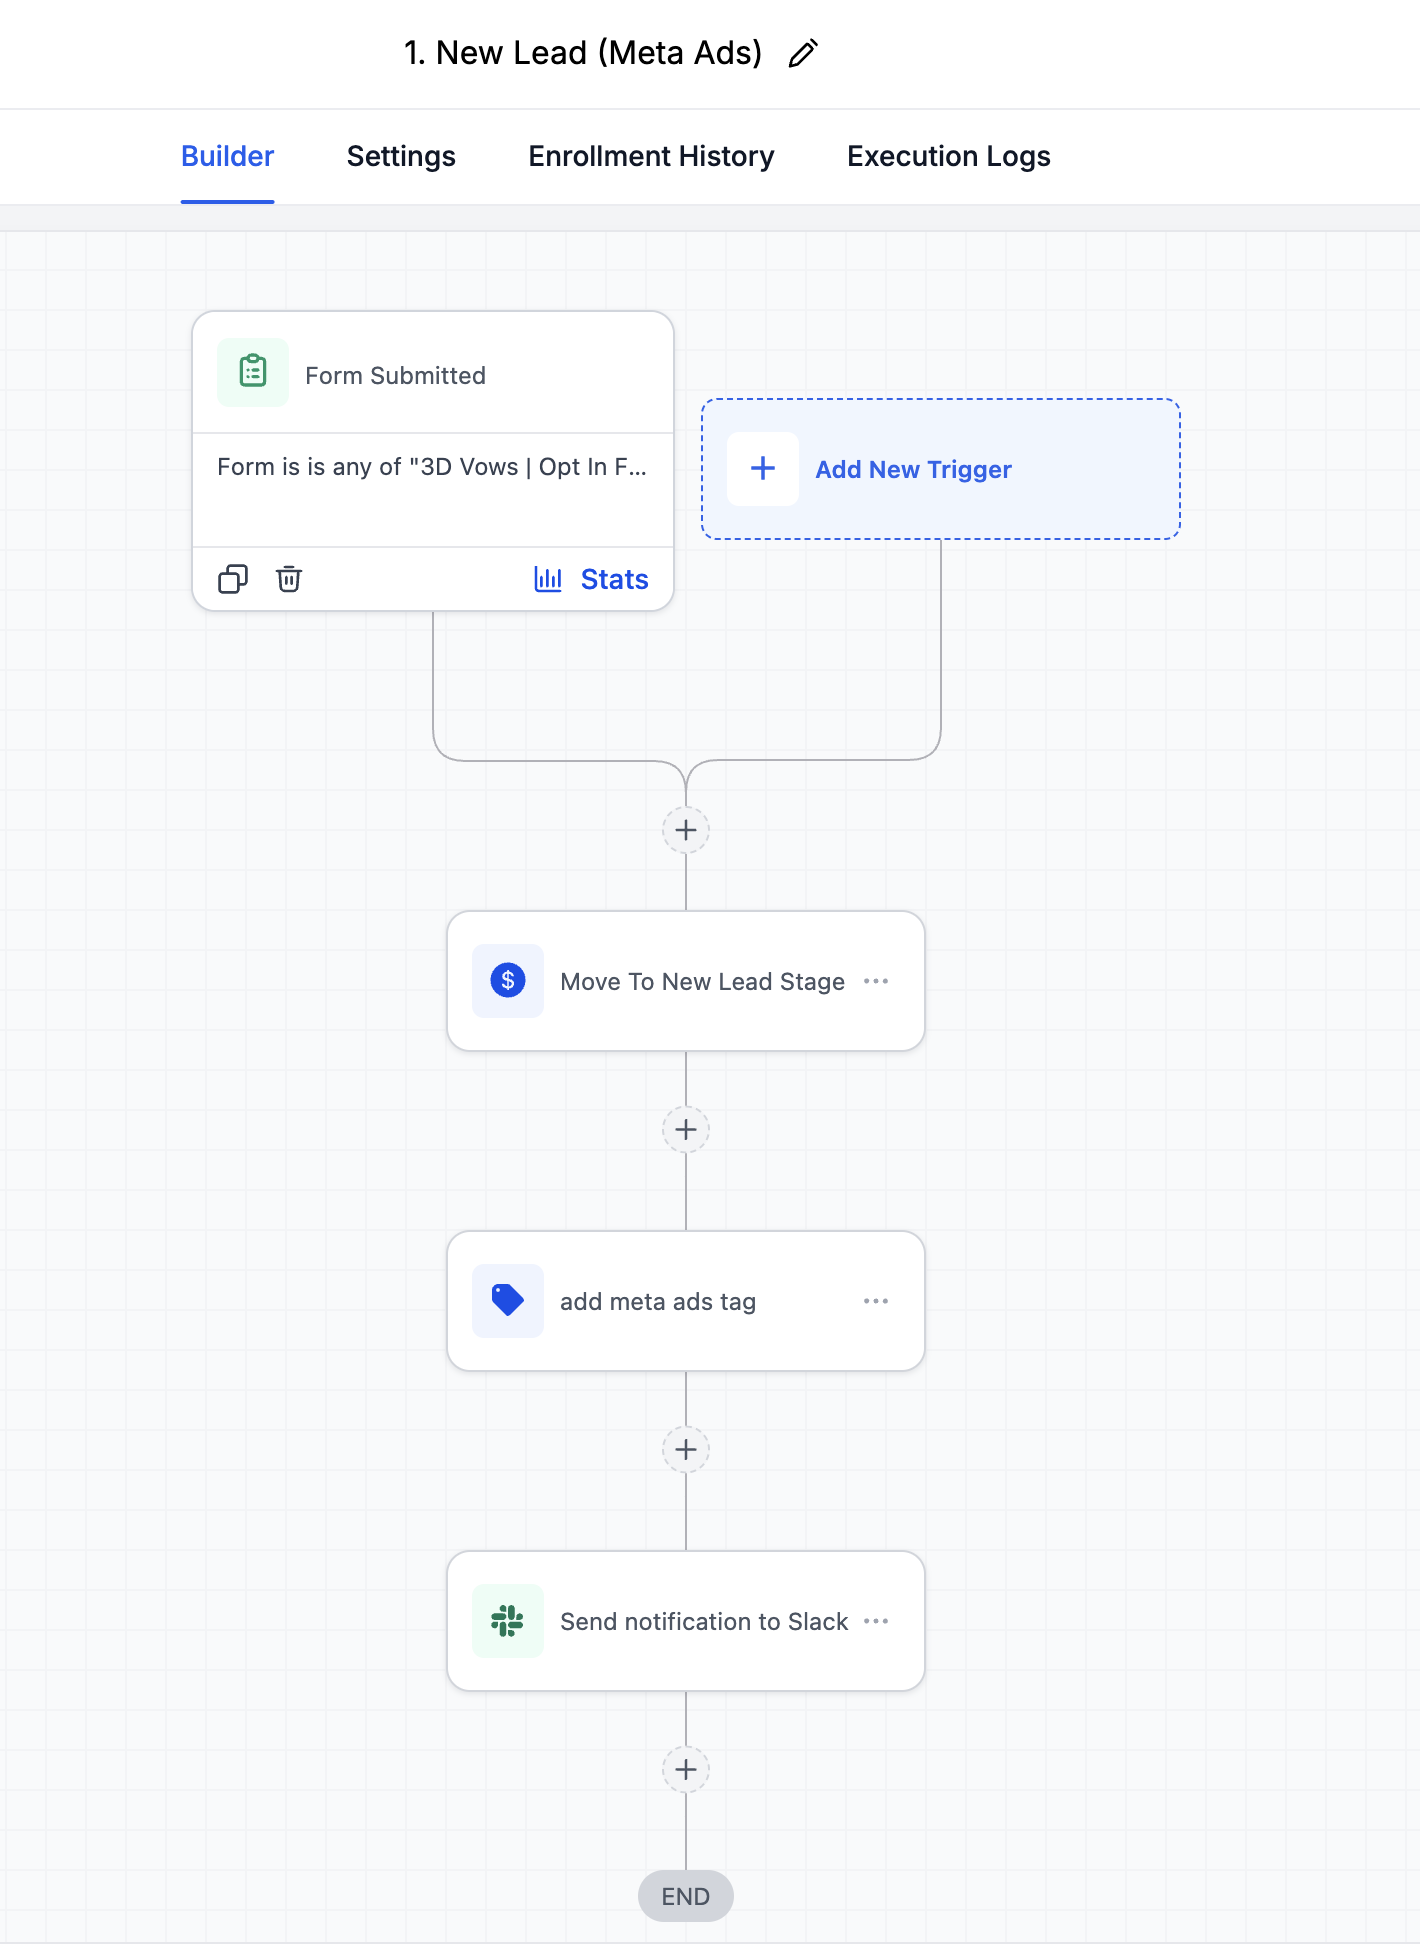This screenshot has height=1944, width=1420.
Task: Click the plus icon in Add New Trigger
Action: (x=763, y=469)
